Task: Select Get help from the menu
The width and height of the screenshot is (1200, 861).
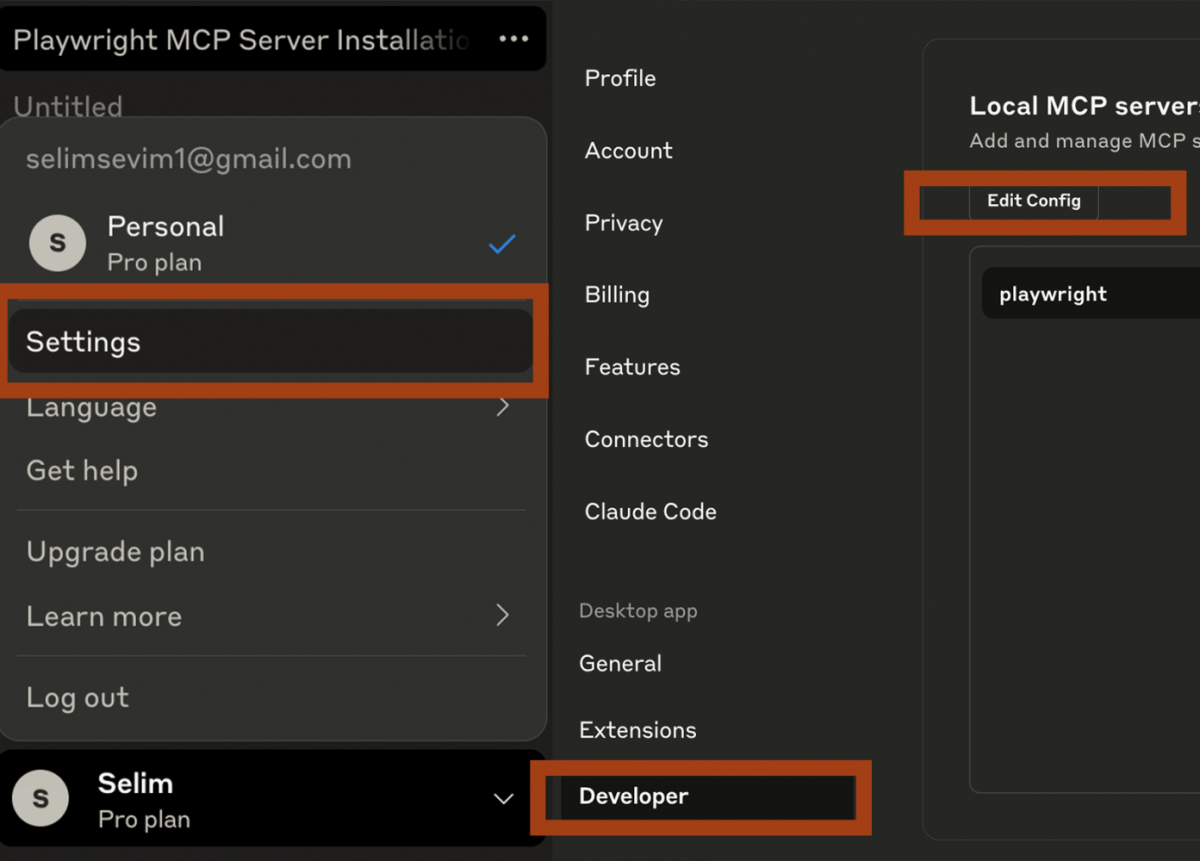Action: pos(81,470)
